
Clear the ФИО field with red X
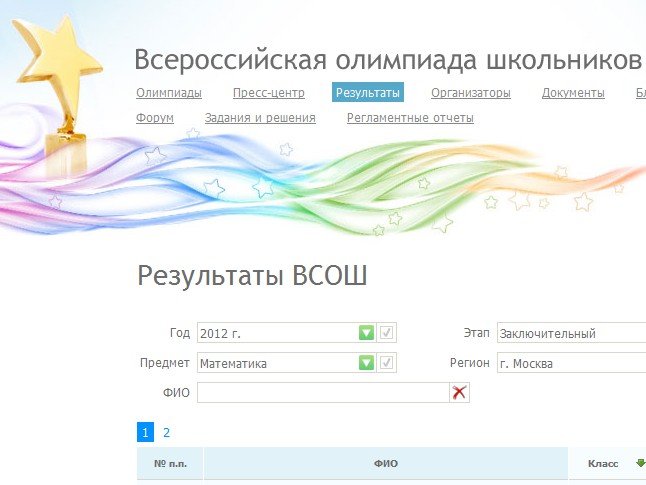click(459, 393)
